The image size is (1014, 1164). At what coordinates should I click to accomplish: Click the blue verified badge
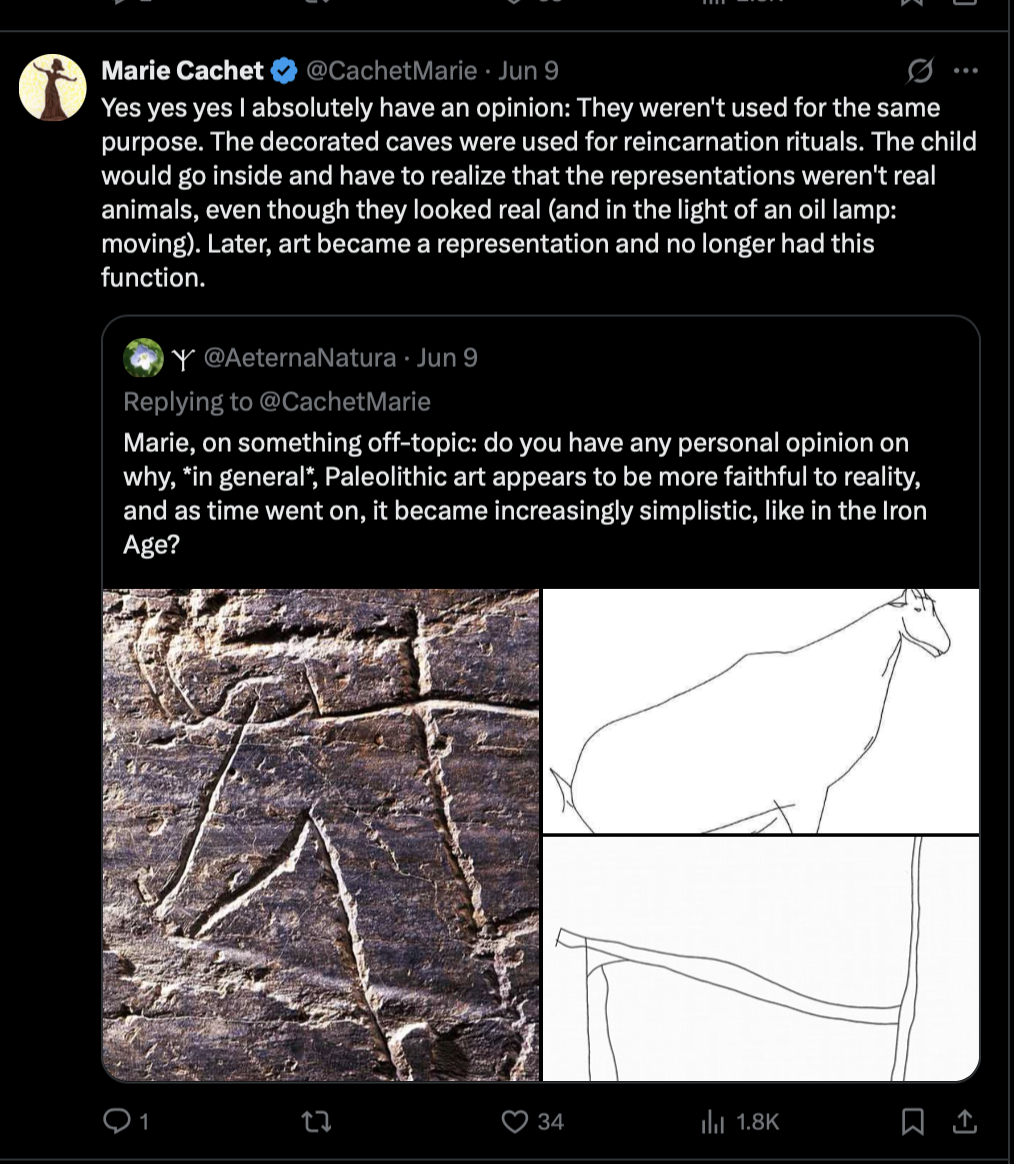click(x=284, y=71)
